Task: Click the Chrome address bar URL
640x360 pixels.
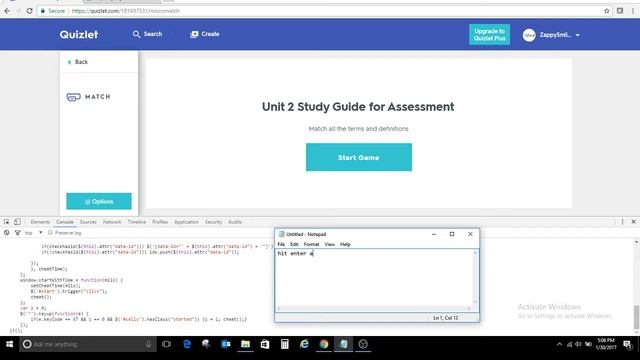Action: tap(125, 11)
